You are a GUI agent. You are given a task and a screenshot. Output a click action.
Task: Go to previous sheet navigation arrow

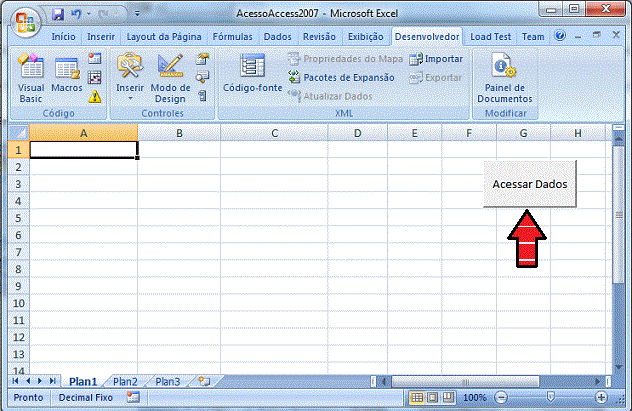pyautogui.click(x=28, y=381)
